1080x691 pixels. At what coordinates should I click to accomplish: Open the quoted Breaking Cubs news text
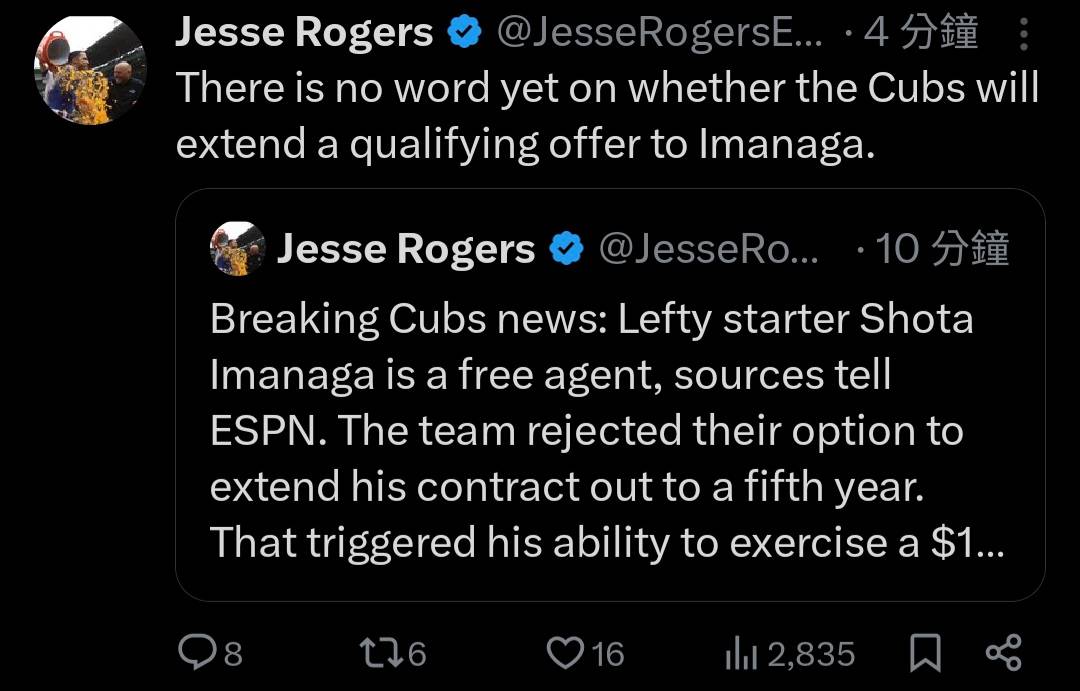[x=590, y=430]
